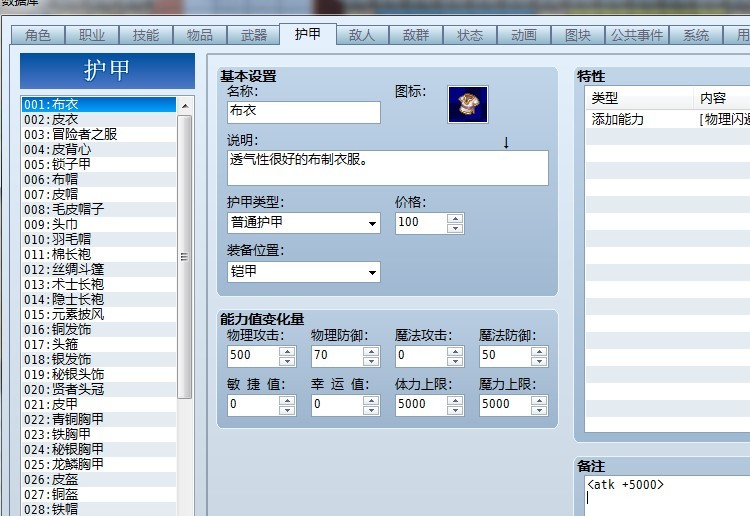Image resolution: width=750 pixels, height=516 pixels.
Task: Increase 敏捷值 with the up arrow
Action: [x=287, y=400]
